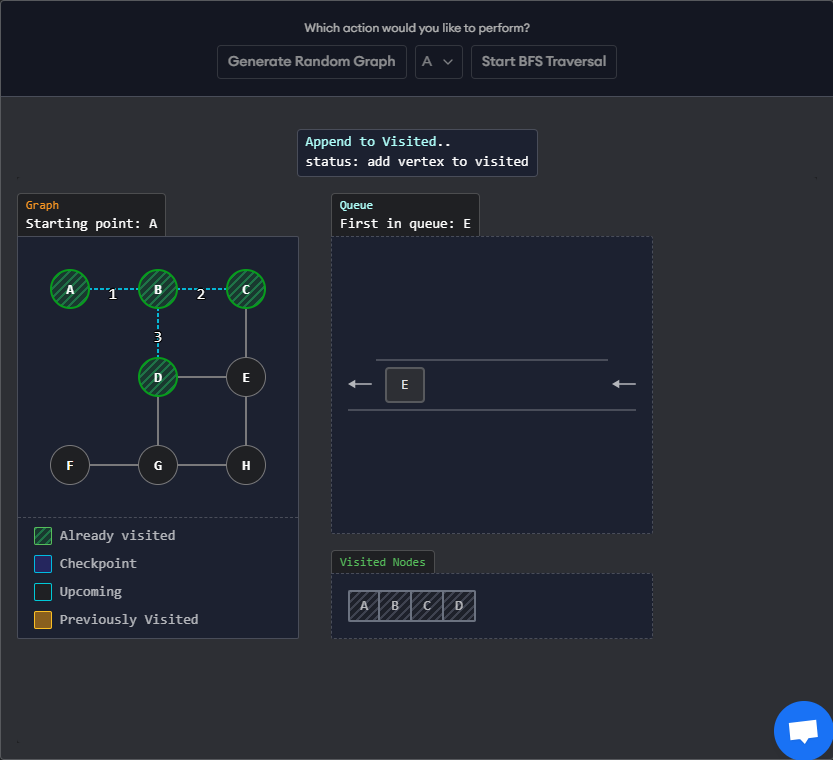The image size is (833, 760).
Task: Click the queue exit arrow left of the E item
Action: point(360,384)
